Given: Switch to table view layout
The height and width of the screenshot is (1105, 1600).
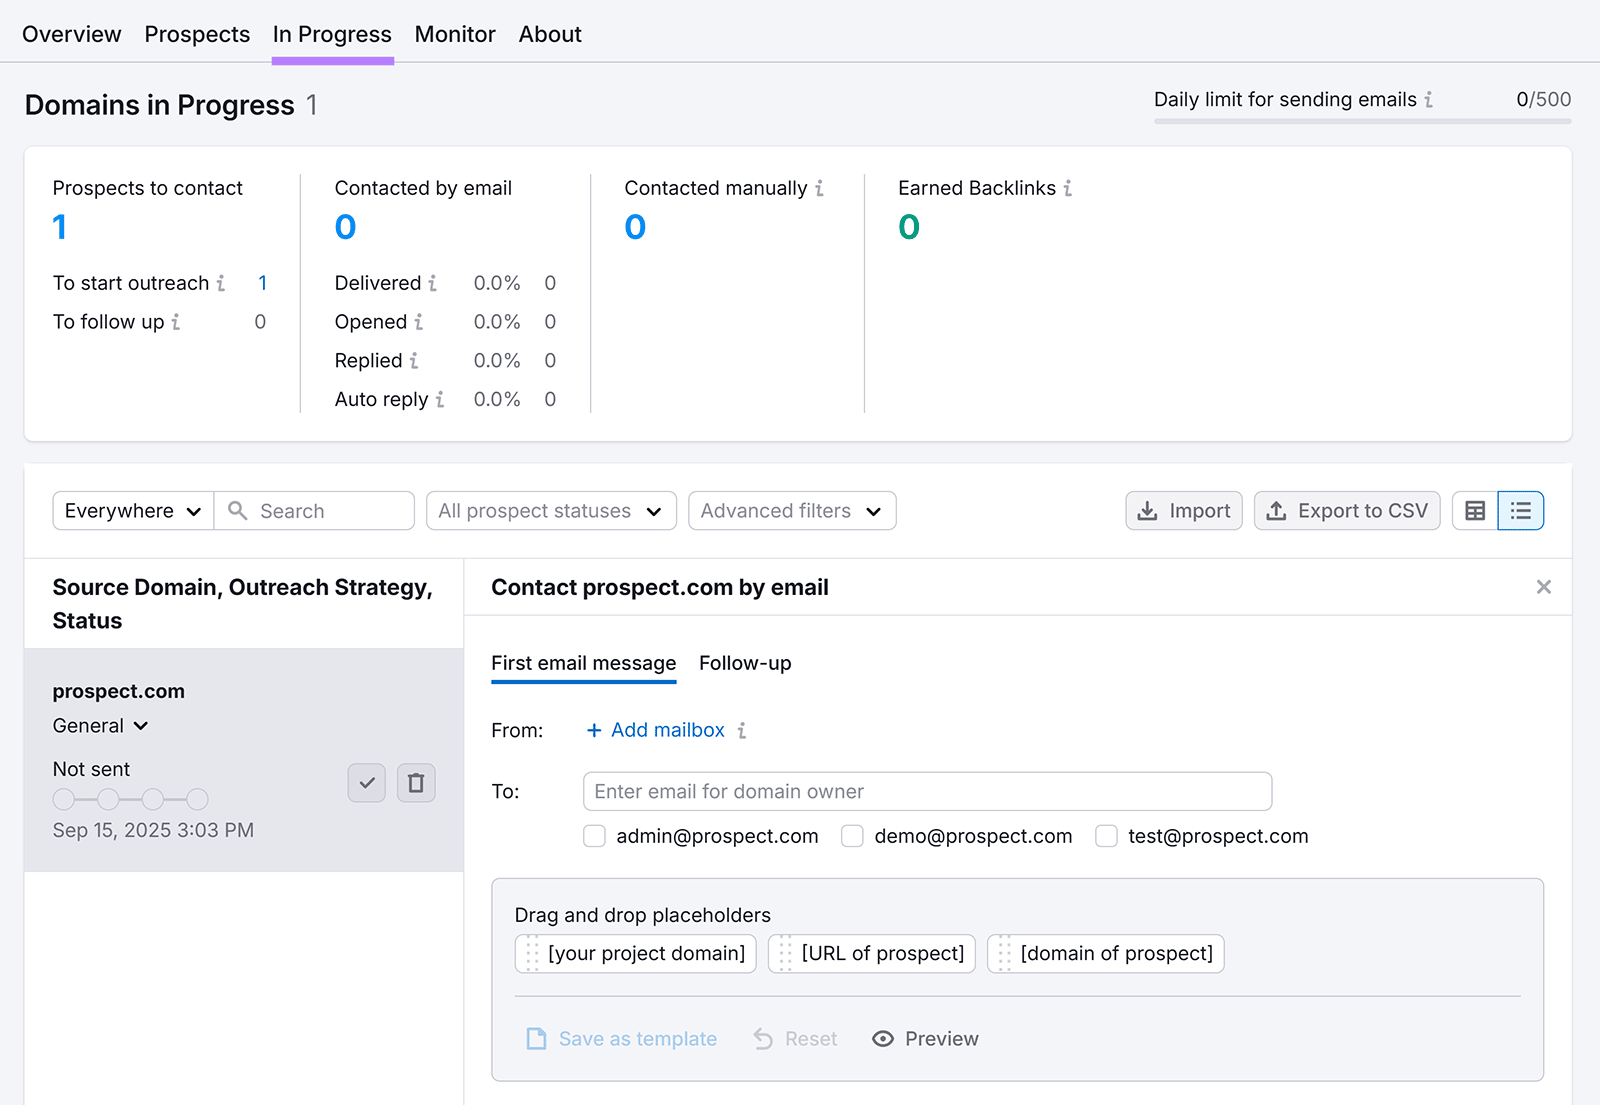Looking at the screenshot, I should 1474,510.
